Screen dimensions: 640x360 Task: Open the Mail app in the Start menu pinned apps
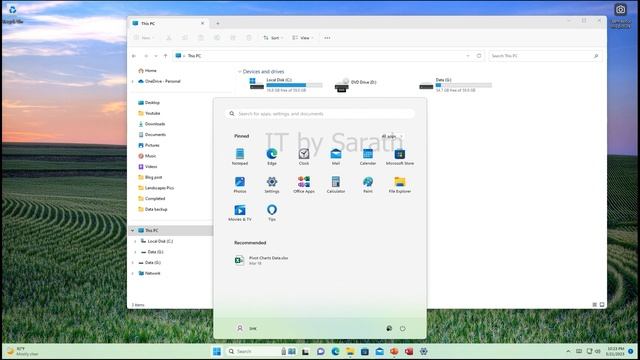pos(336,157)
